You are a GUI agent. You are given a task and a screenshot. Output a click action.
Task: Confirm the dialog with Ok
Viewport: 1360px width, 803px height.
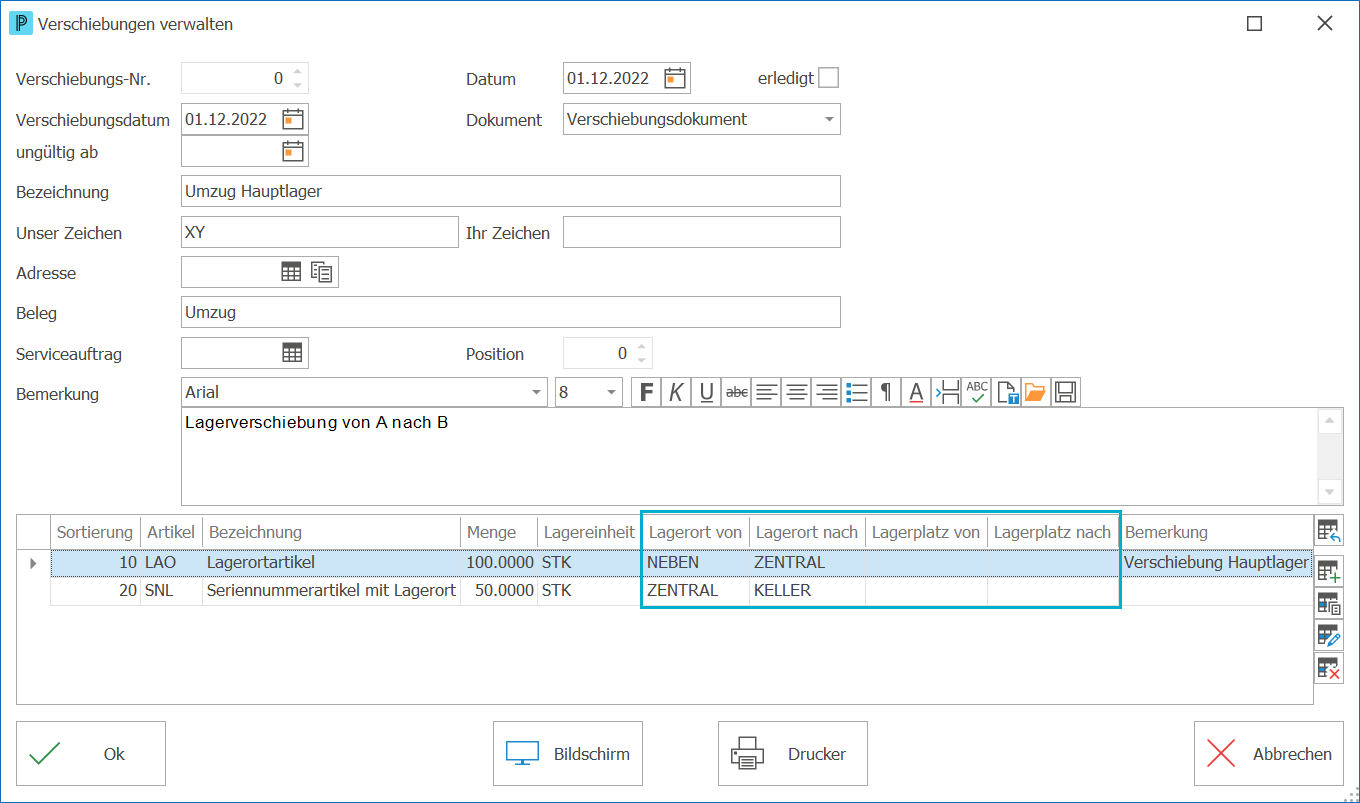pos(91,754)
